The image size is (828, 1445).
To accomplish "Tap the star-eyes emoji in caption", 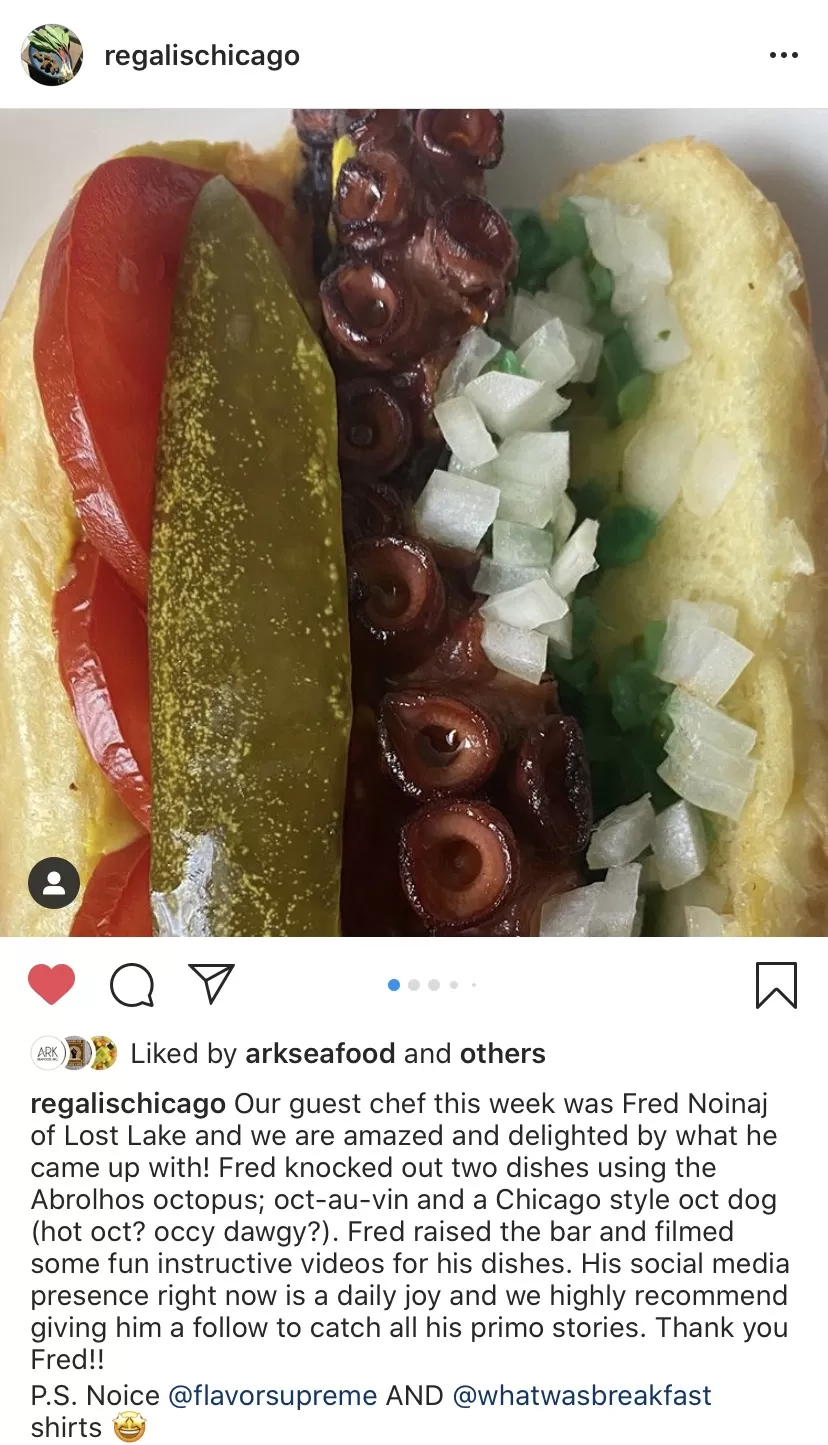I will pos(129,1427).
